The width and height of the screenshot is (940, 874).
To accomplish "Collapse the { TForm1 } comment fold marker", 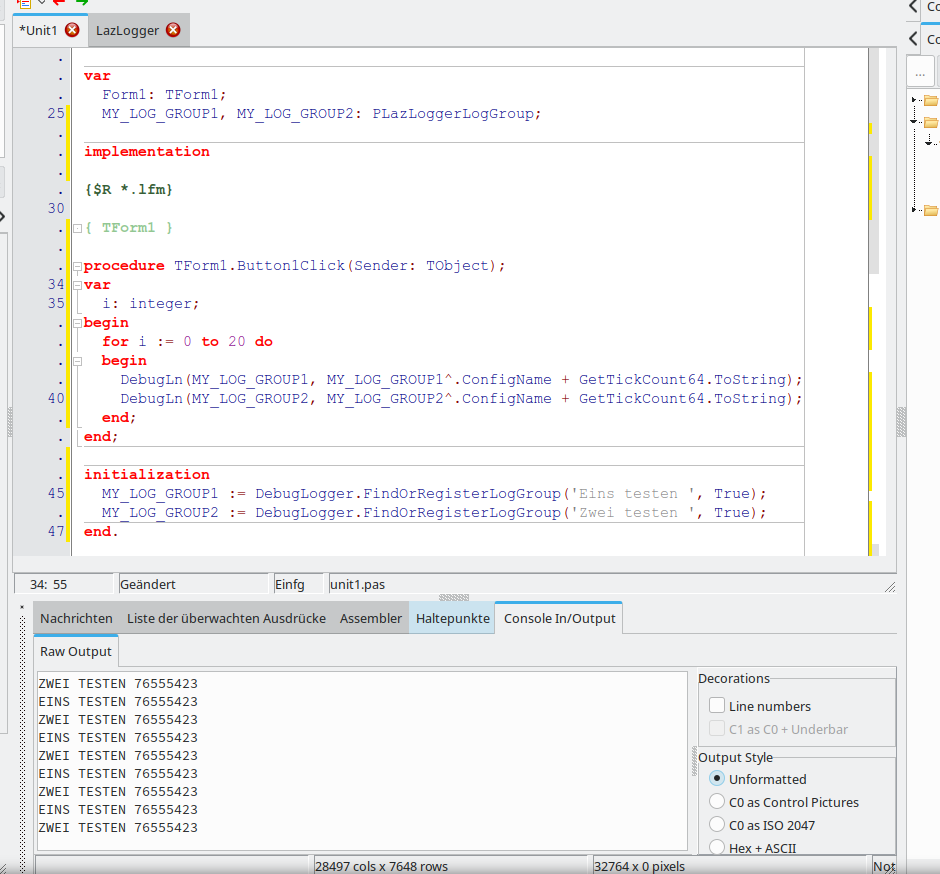I will pos(77,228).
